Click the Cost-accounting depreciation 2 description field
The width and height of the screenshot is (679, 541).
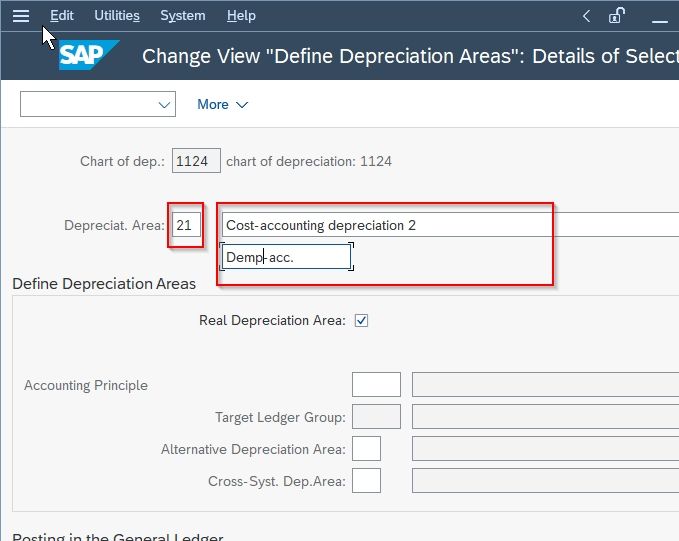(450, 225)
